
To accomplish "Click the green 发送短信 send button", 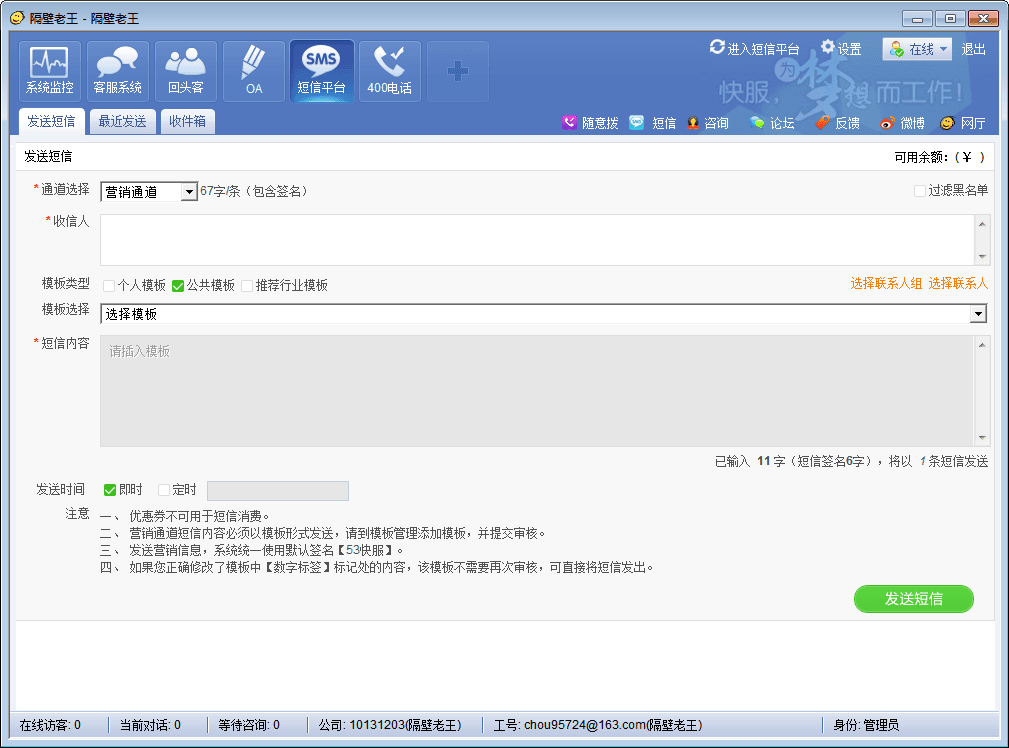I will coord(913,599).
